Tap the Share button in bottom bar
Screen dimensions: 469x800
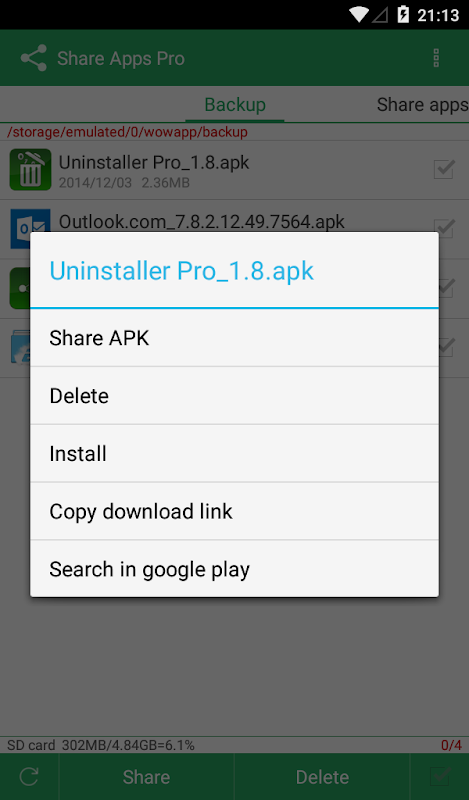pos(146,777)
